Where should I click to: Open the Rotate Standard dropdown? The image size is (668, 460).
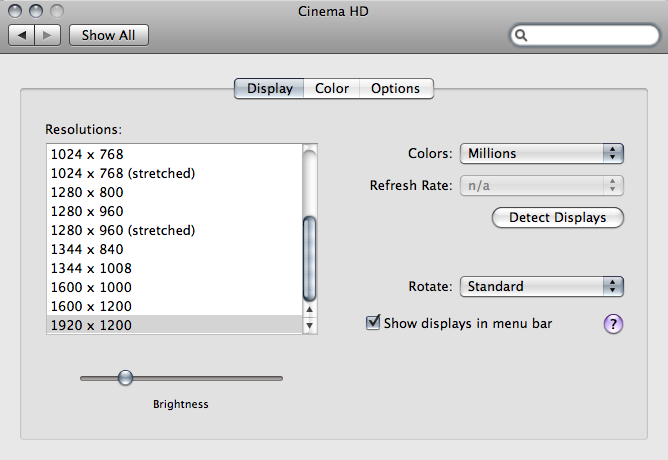pos(541,286)
